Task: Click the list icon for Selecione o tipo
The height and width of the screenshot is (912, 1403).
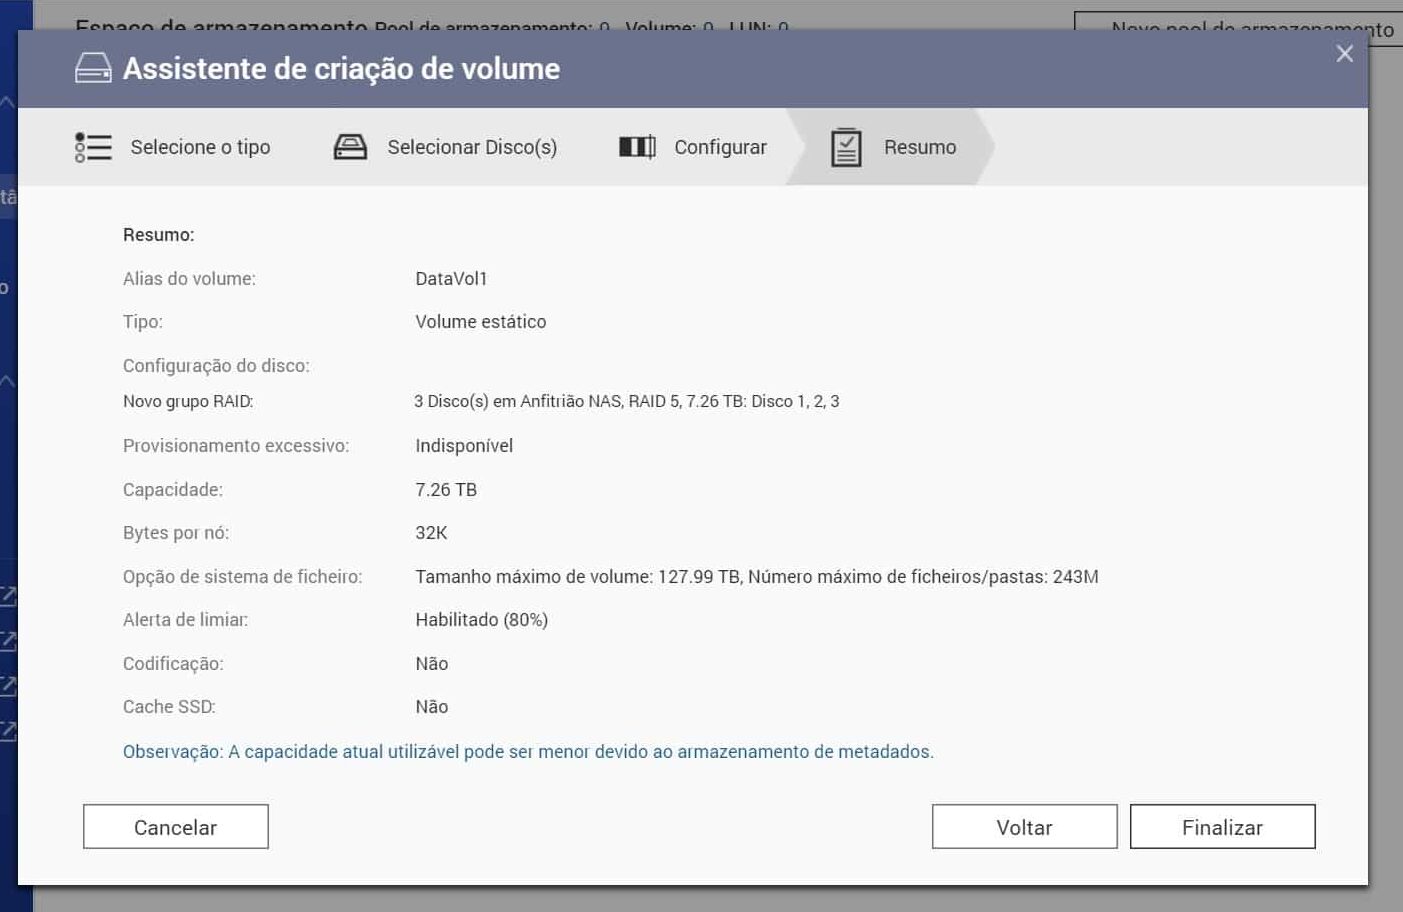Action: 93,147
